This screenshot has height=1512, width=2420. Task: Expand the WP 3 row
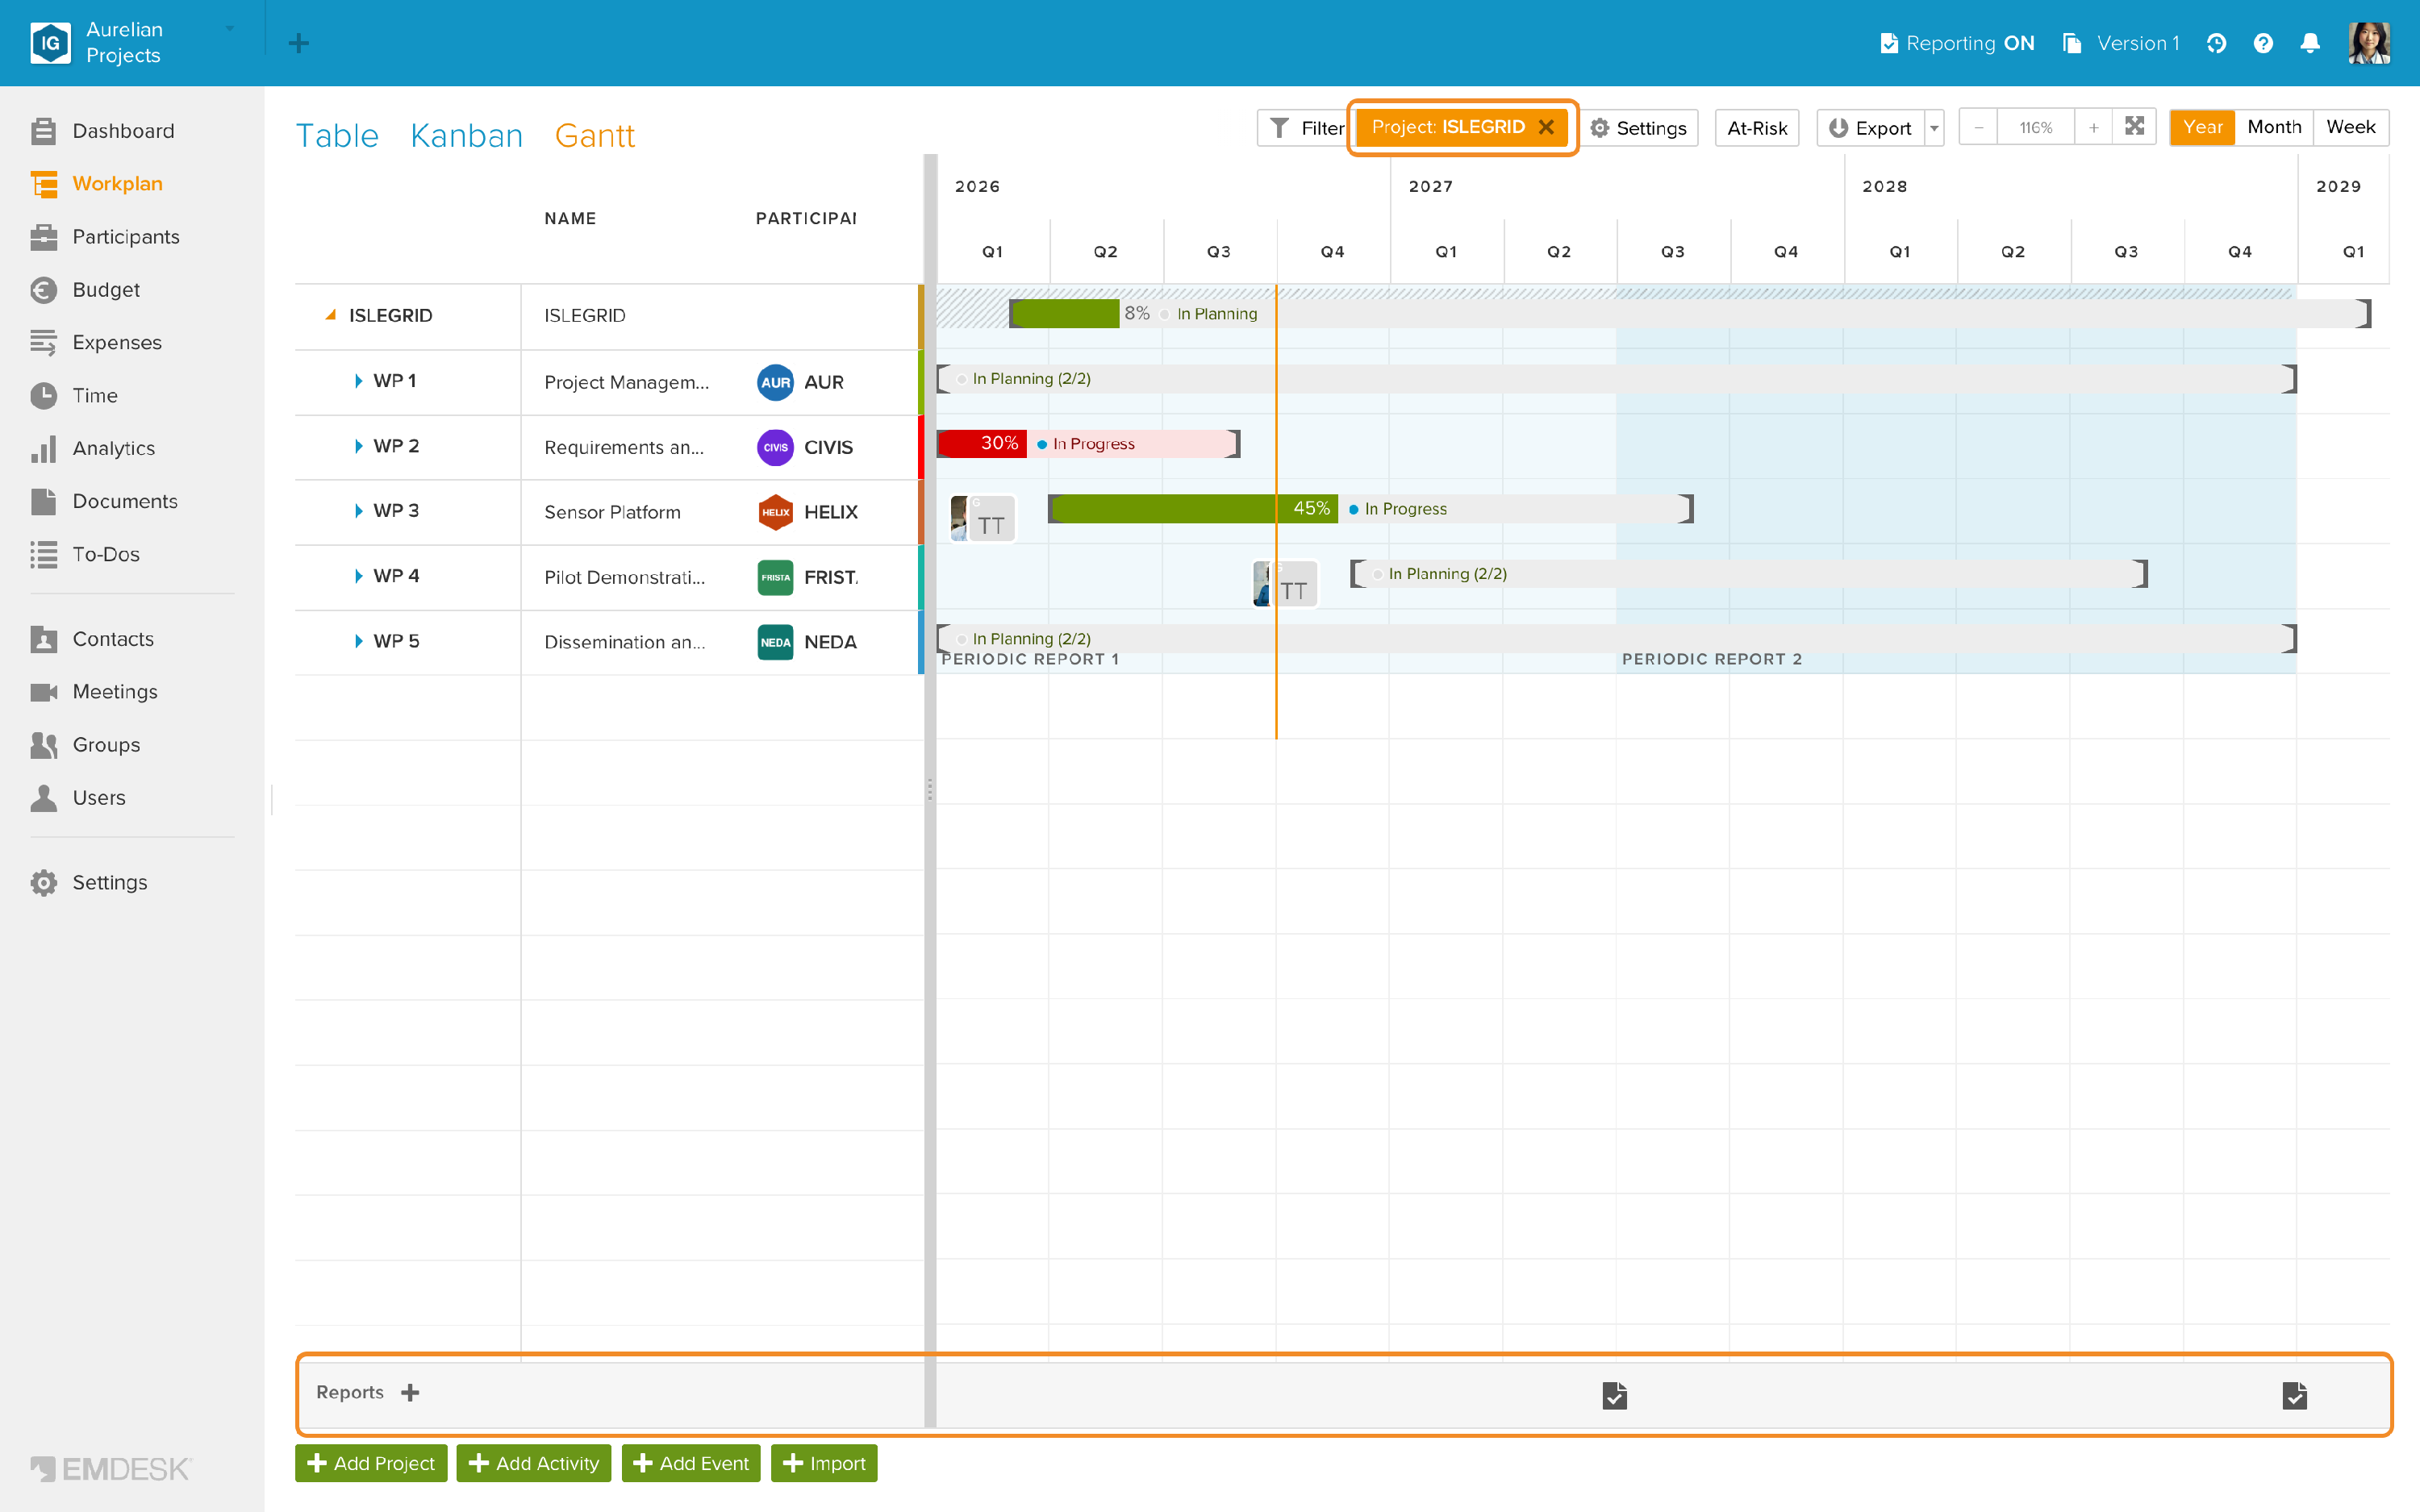[x=358, y=511]
